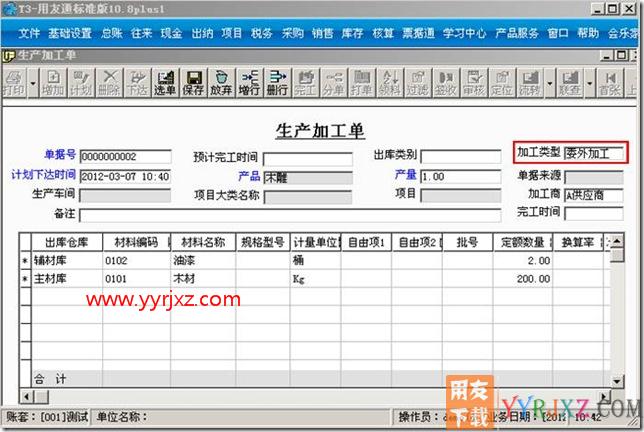Click the 增加 (add) toolbar icon

[x=53, y=83]
